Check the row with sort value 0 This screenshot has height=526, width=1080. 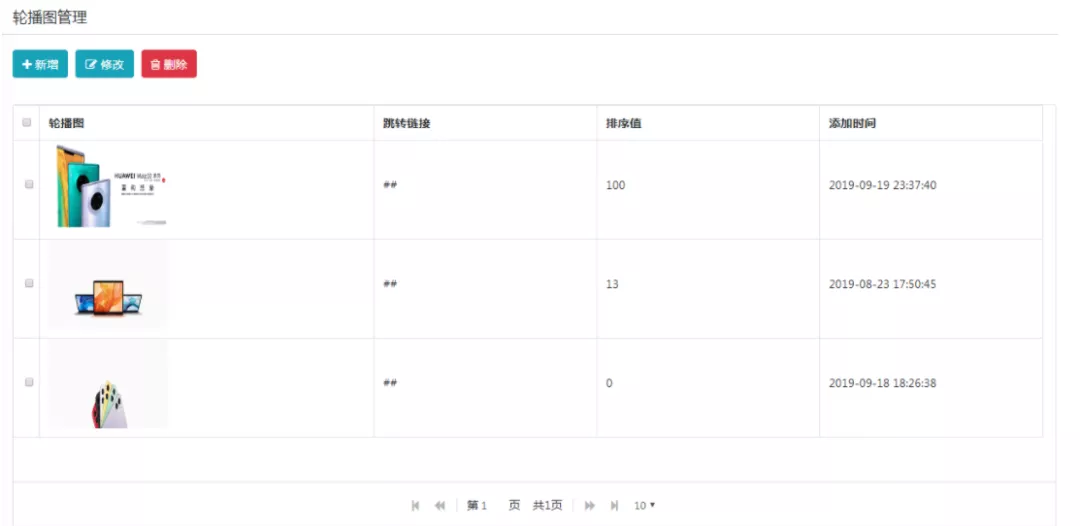pos(29,382)
